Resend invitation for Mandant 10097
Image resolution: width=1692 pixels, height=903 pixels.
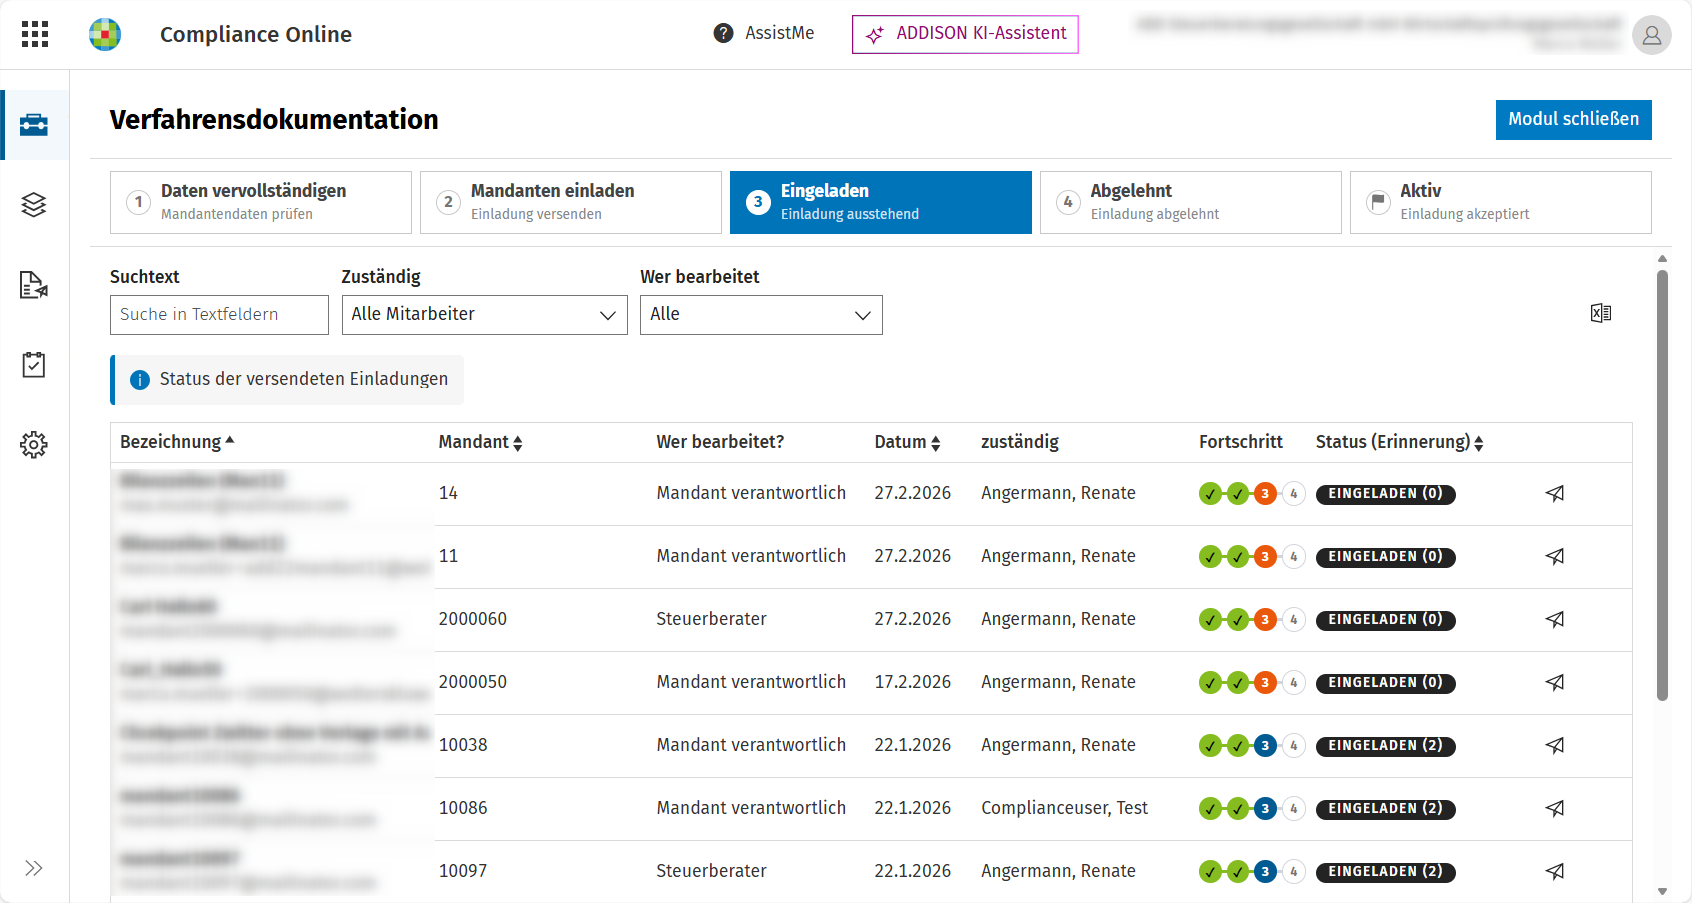tap(1555, 871)
